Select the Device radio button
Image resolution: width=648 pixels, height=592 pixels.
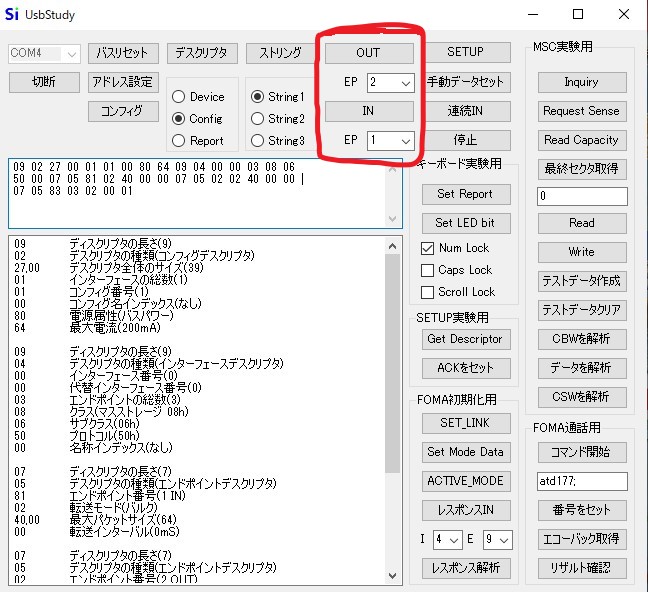(180, 97)
